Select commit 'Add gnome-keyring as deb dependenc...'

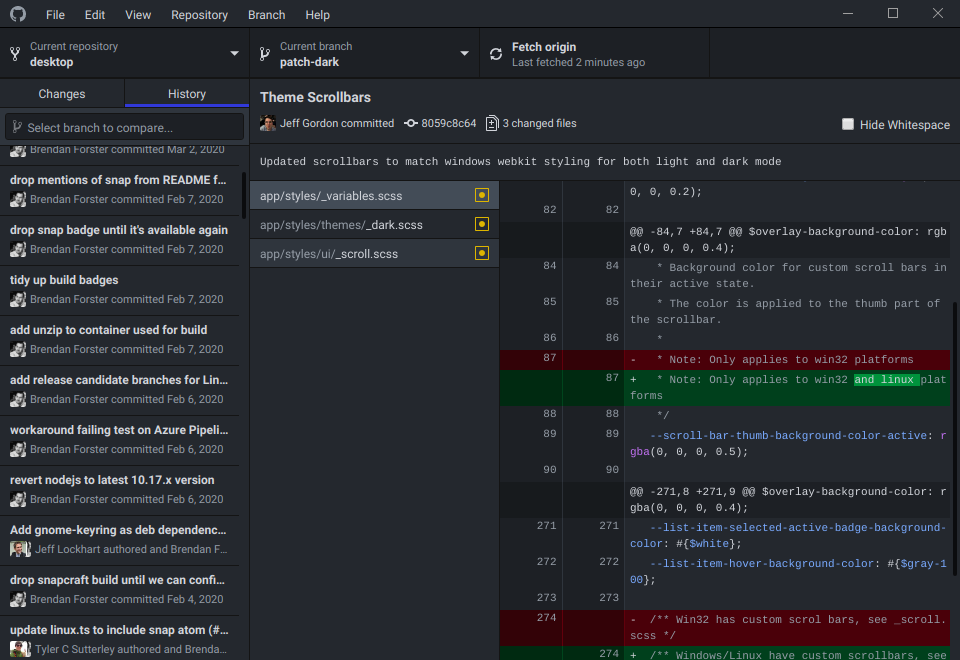119,540
